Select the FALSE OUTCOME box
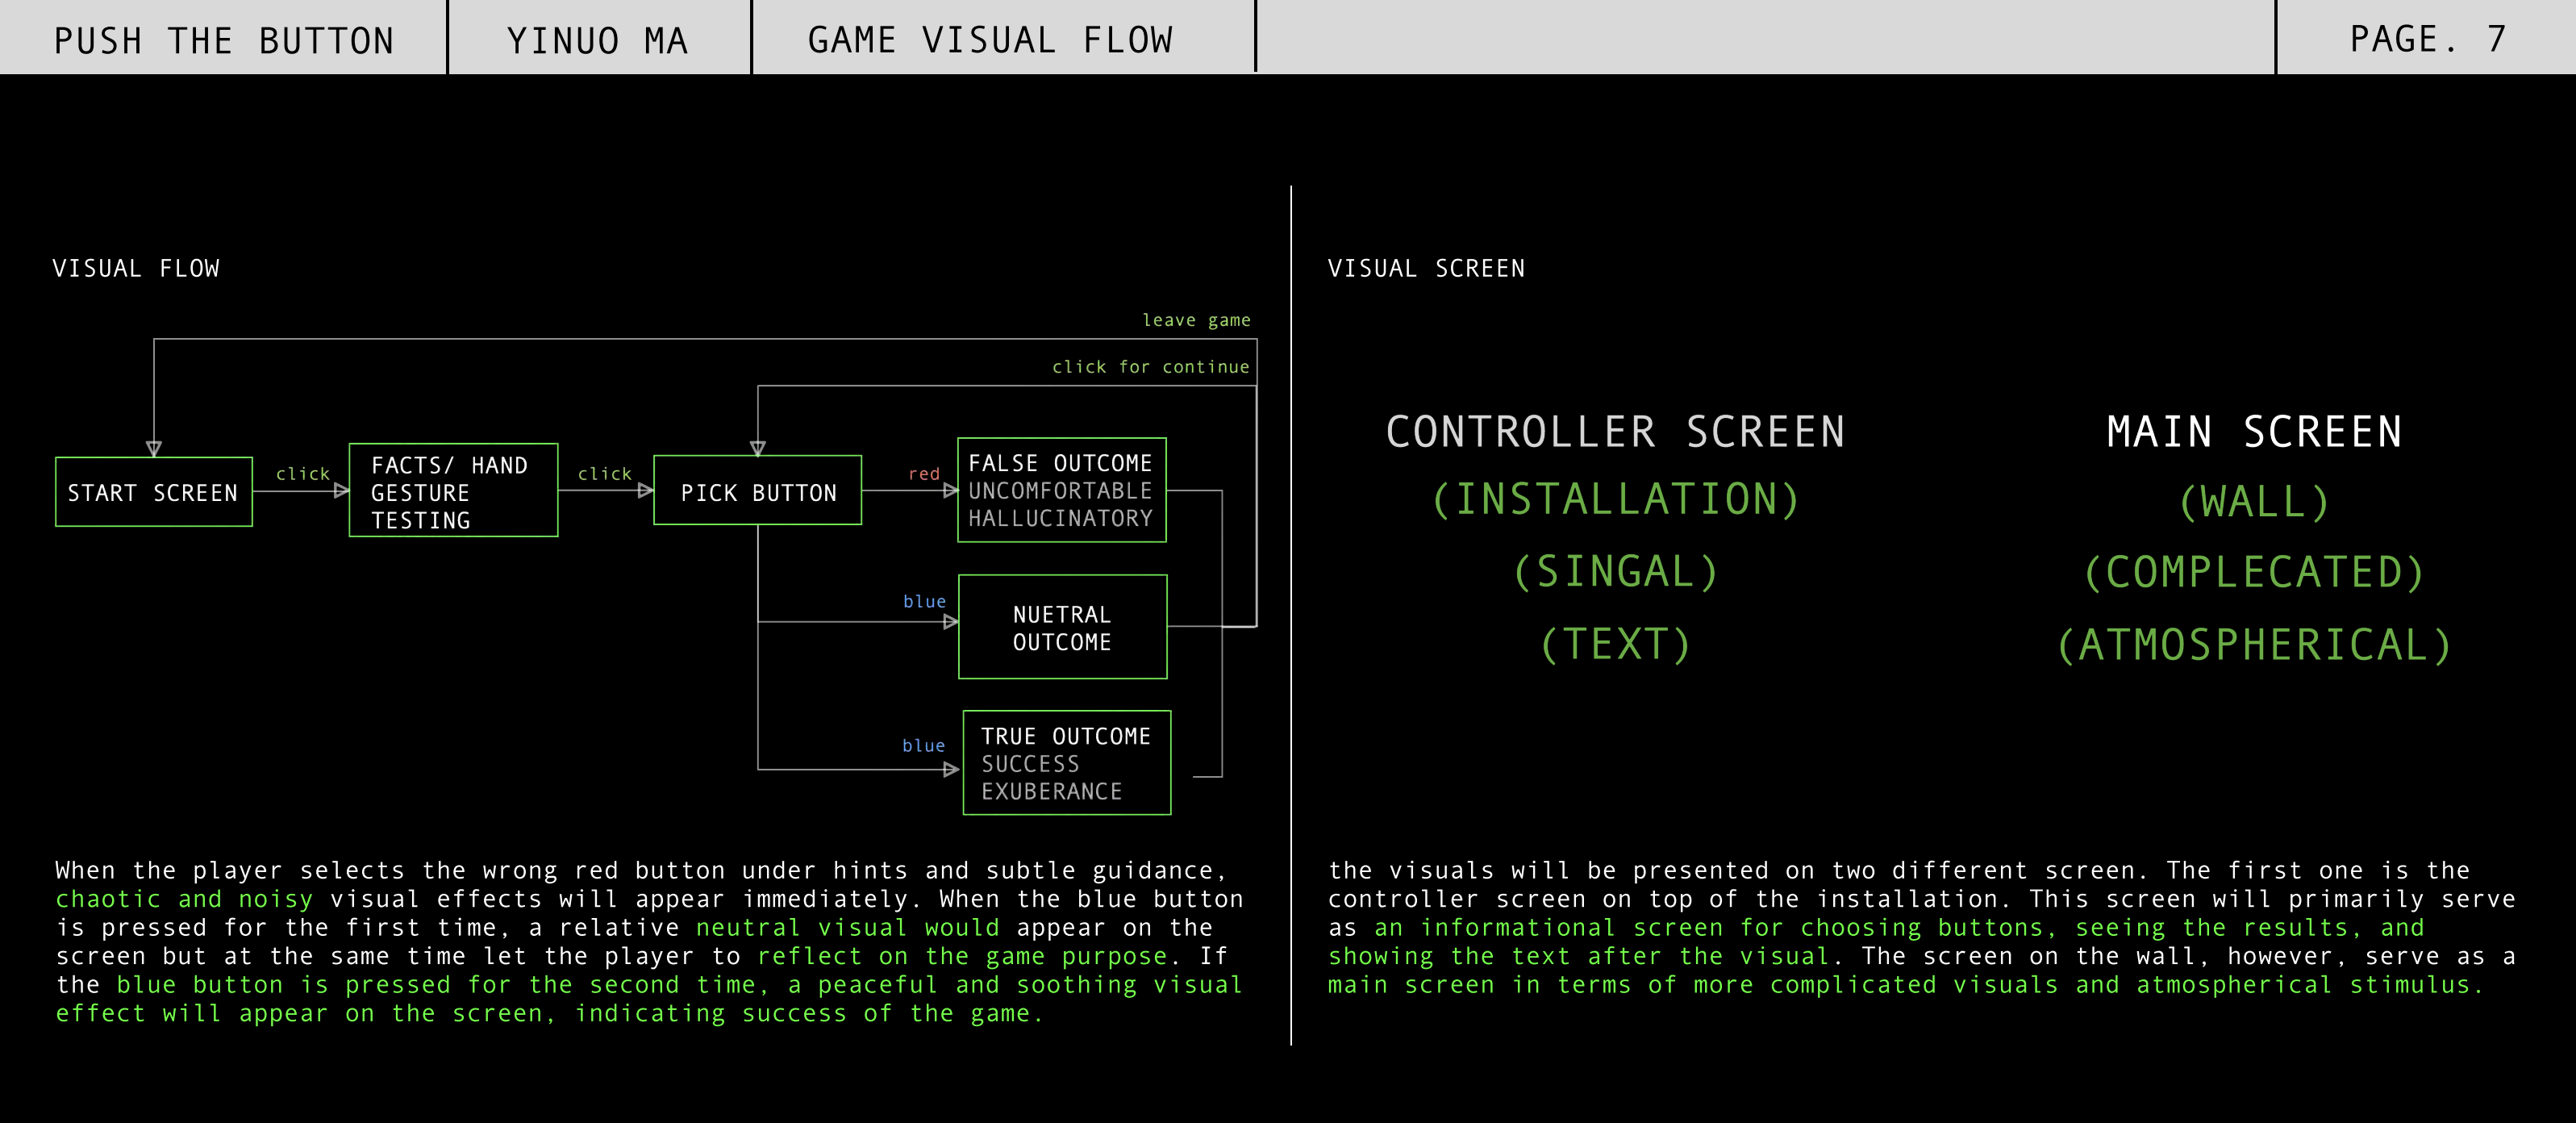Screen dimensions: 2576x1123 (x=1061, y=490)
